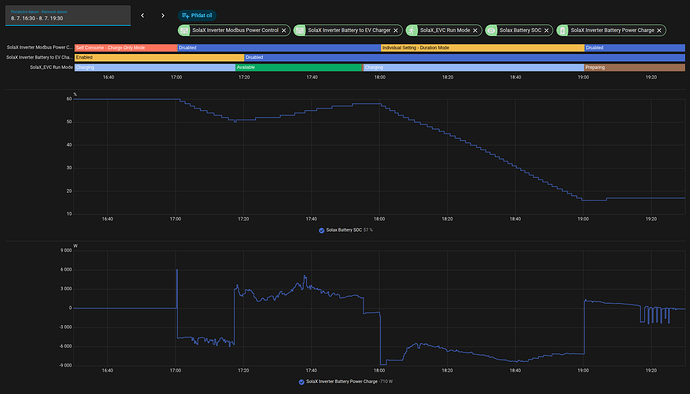
Task: Click the Self Consume - Charge Only Mode segment
Action: click(126, 48)
